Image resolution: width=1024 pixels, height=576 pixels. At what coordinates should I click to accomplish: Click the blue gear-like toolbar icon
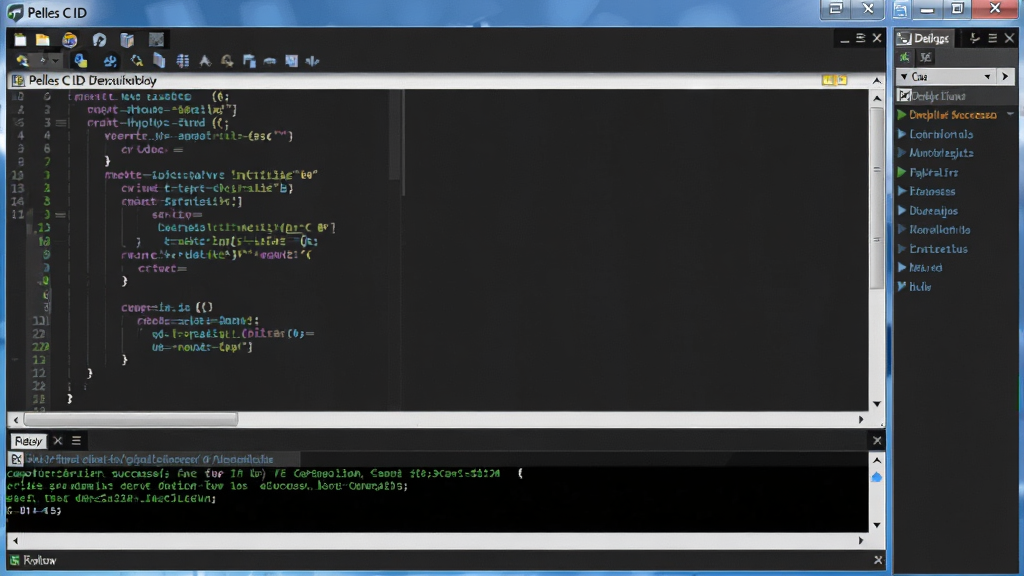110,61
